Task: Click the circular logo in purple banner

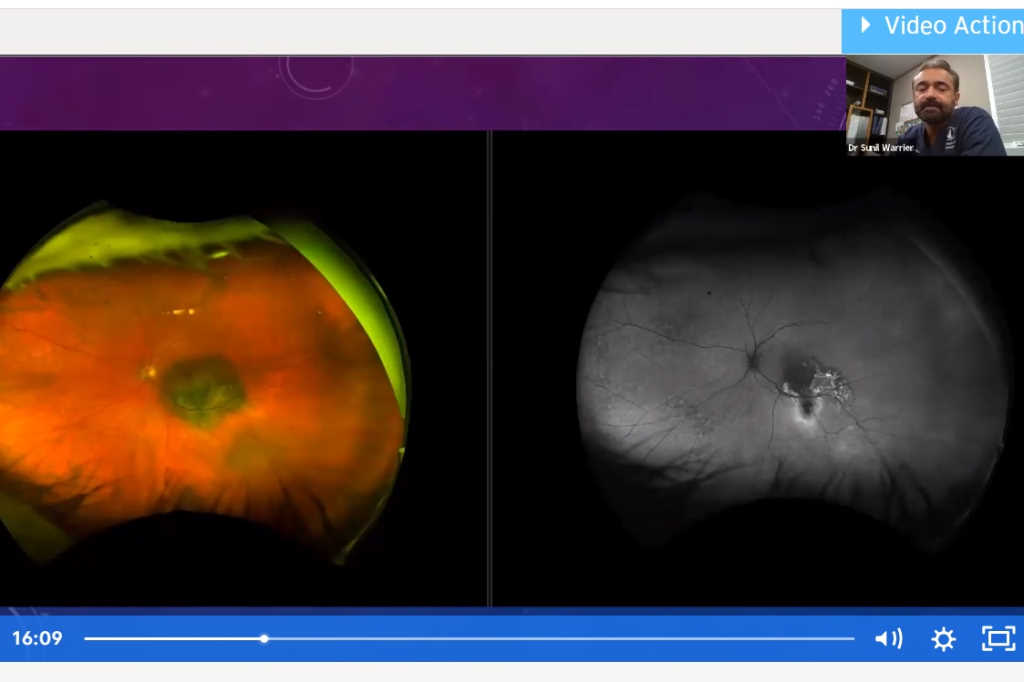Action: pos(316,70)
